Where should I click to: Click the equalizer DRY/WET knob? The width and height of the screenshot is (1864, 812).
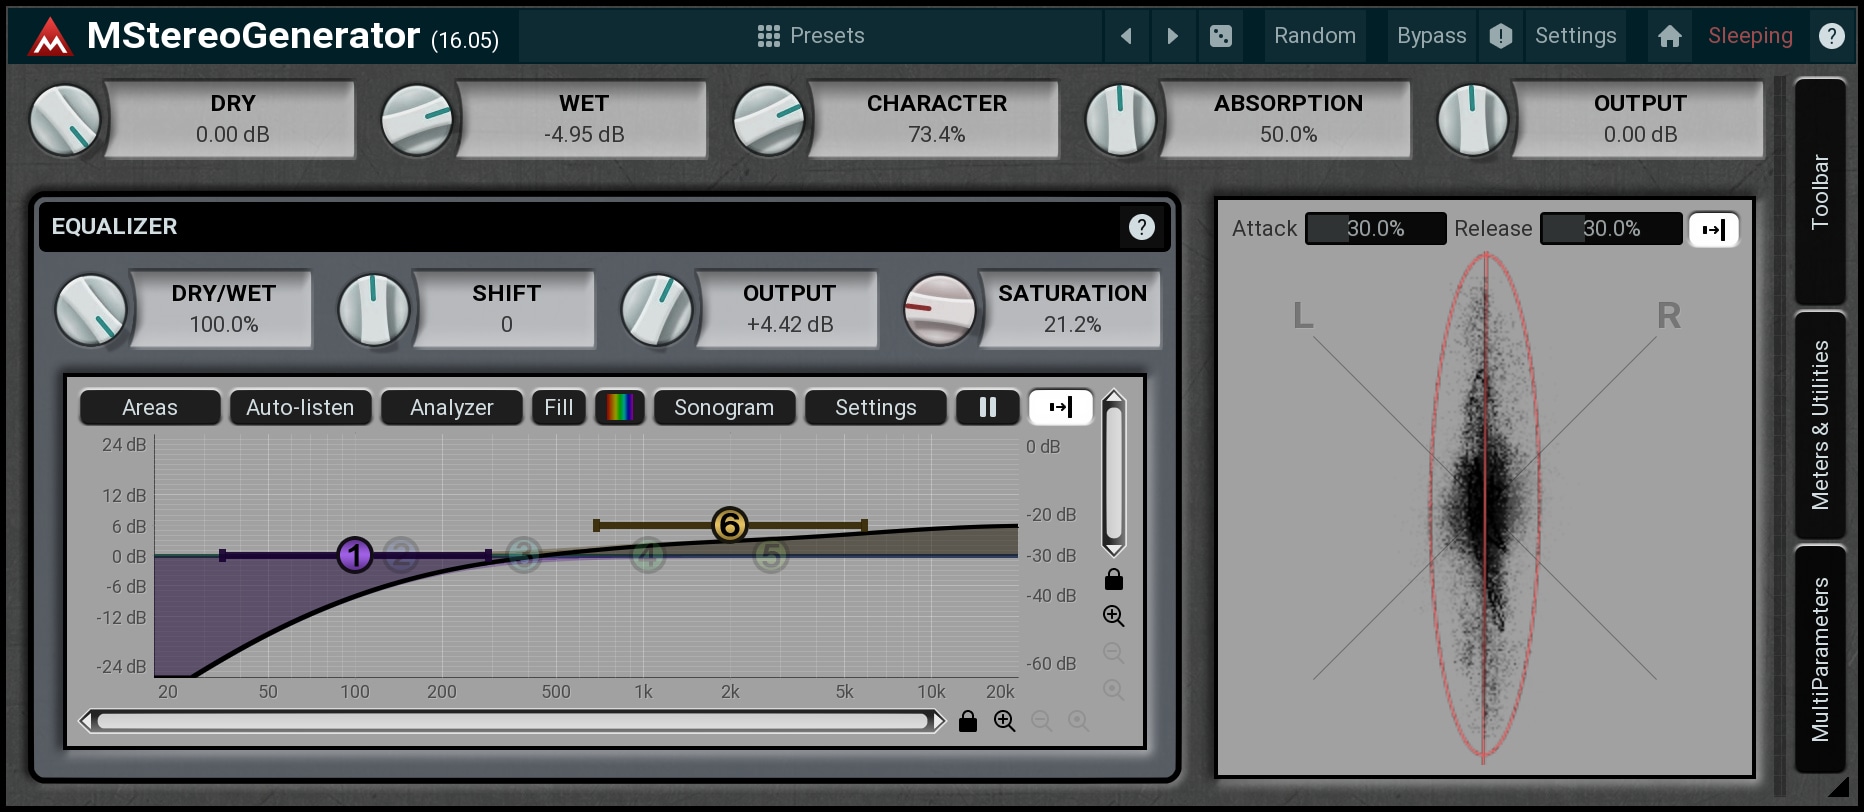point(91,310)
